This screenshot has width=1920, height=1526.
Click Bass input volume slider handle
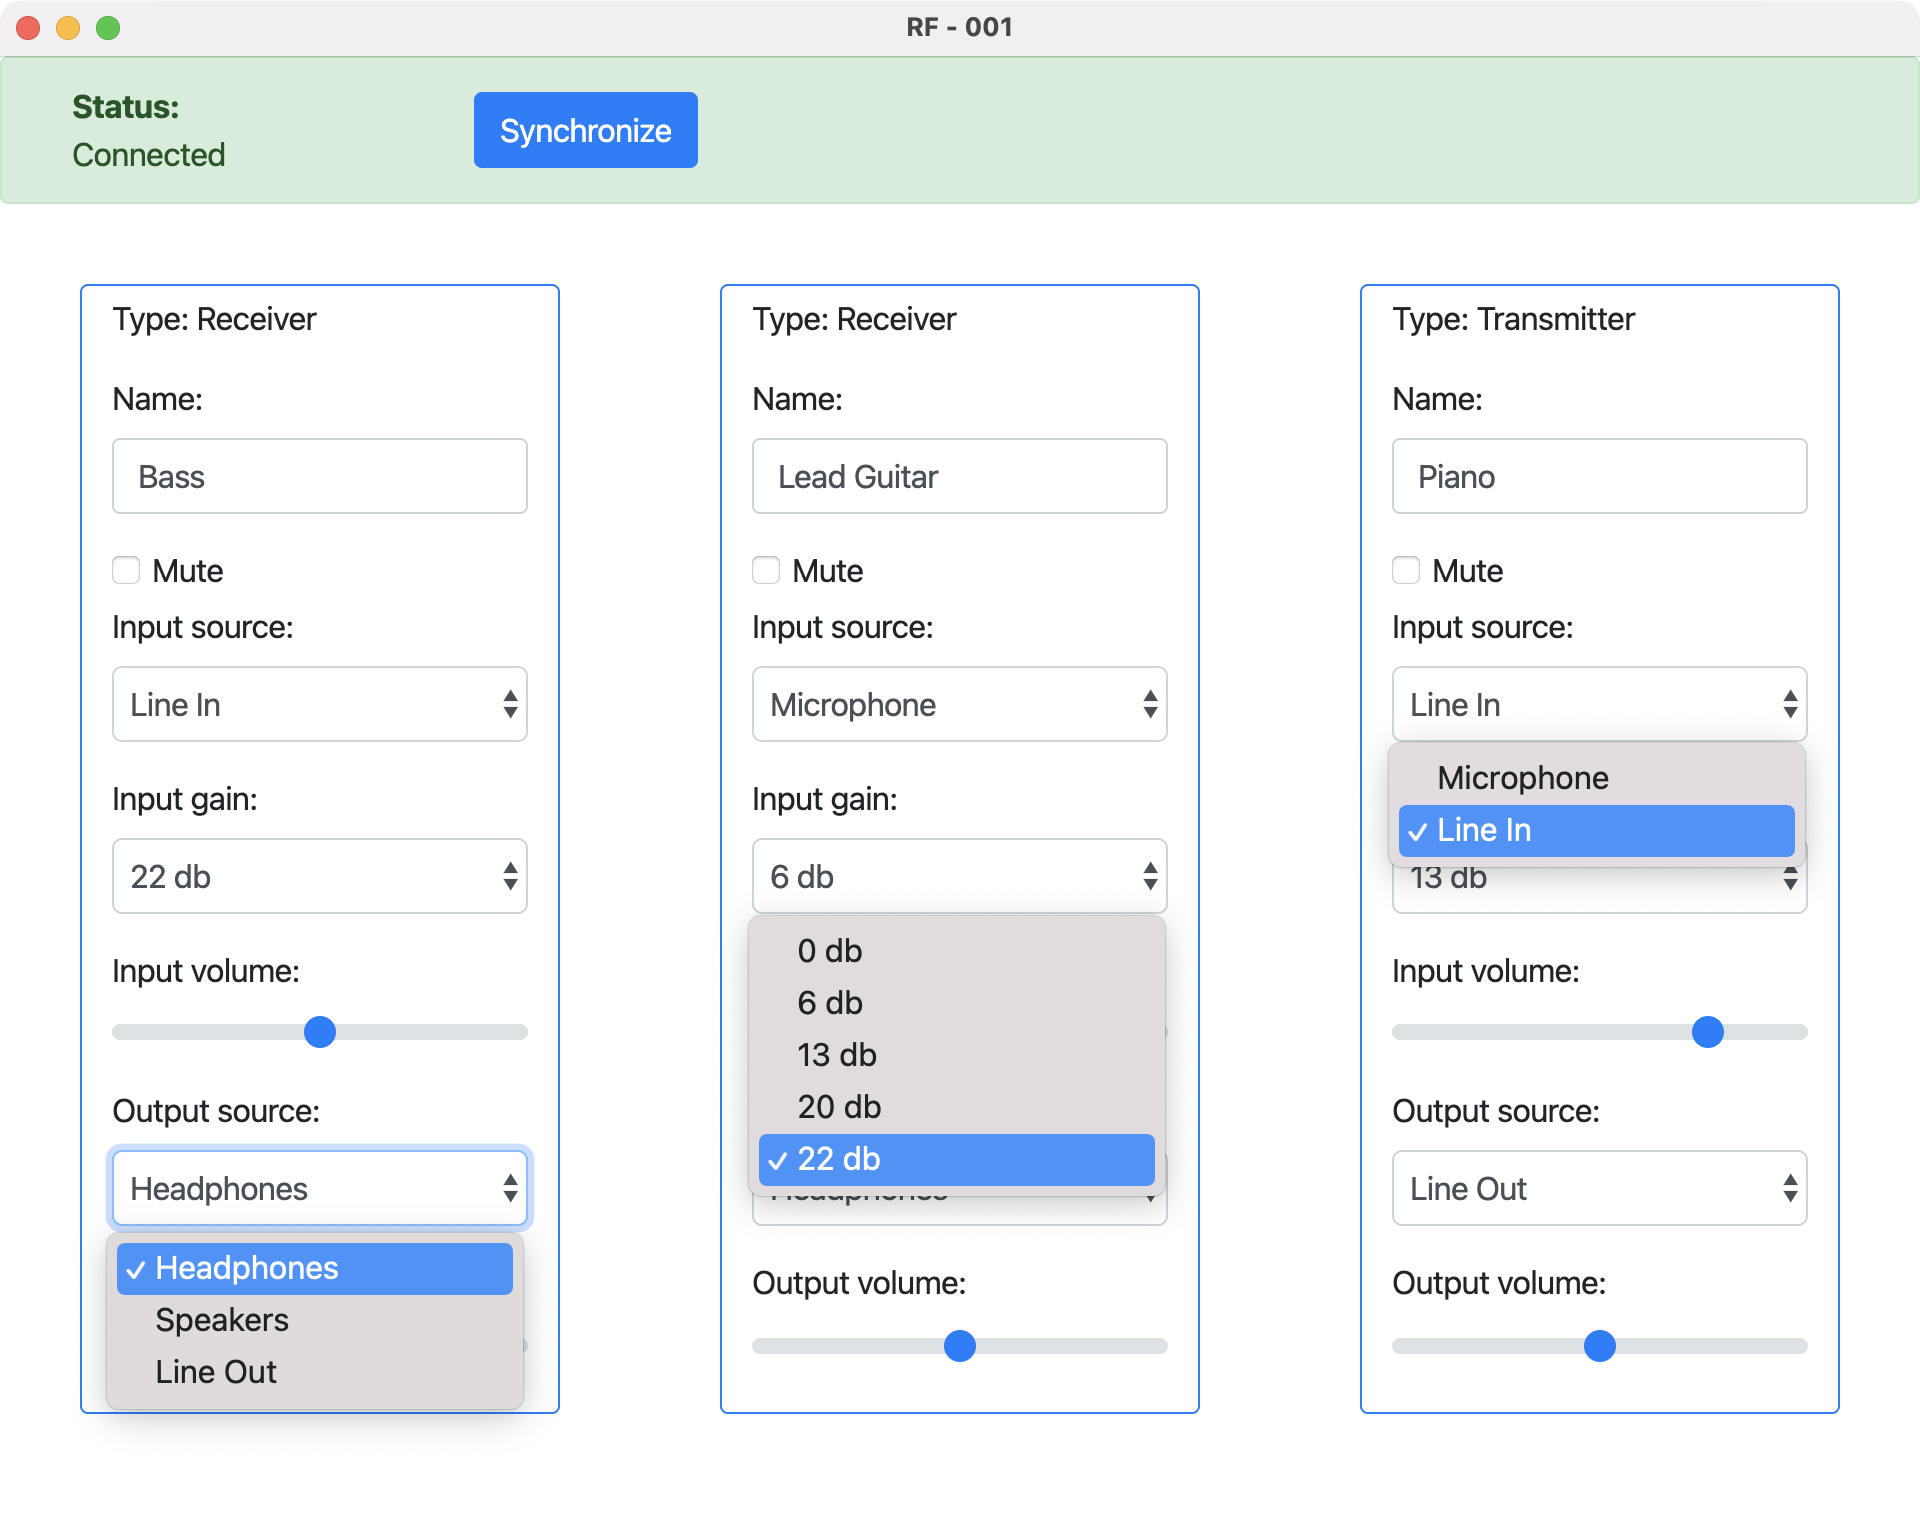pyautogui.click(x=320, y=1032)
